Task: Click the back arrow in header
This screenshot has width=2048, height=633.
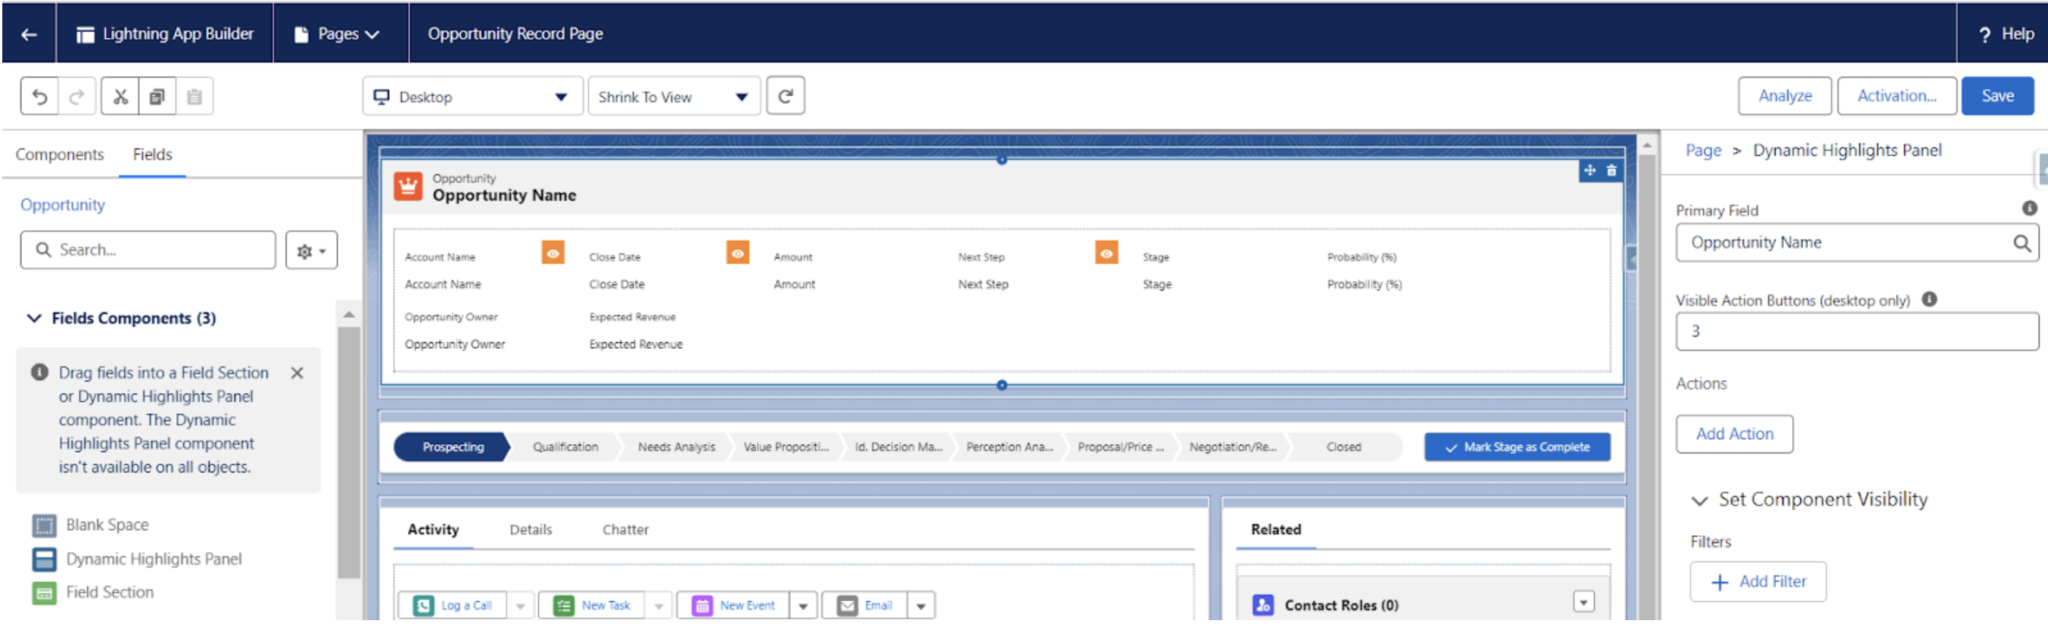Action: pos(29,34)
